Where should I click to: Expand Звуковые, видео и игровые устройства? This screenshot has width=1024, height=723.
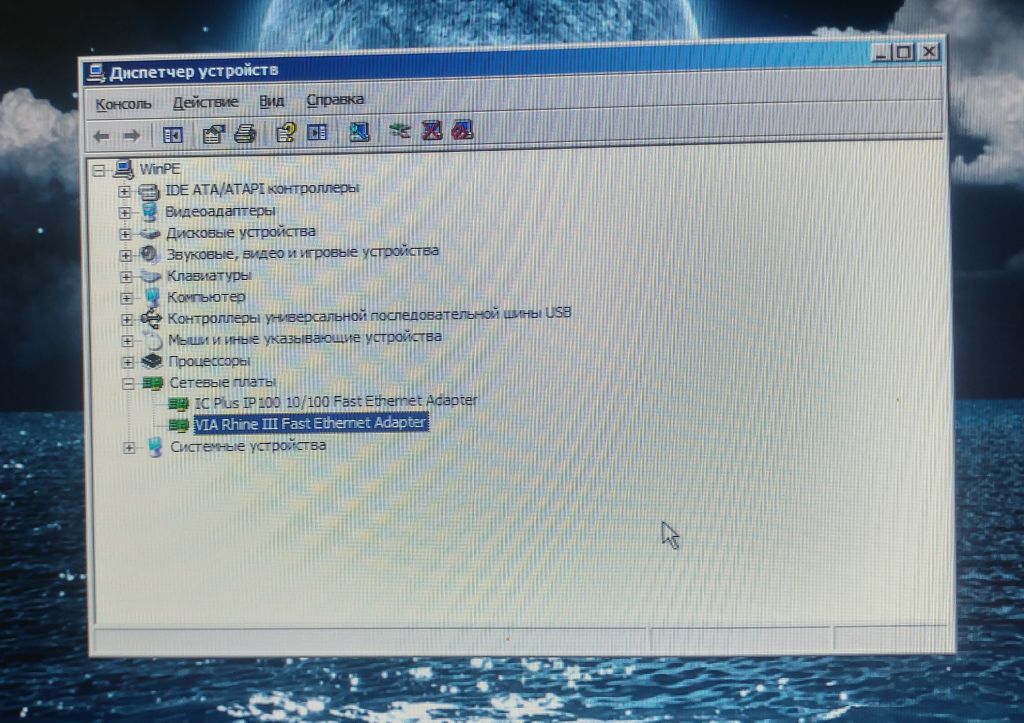(x=125, y=255)
